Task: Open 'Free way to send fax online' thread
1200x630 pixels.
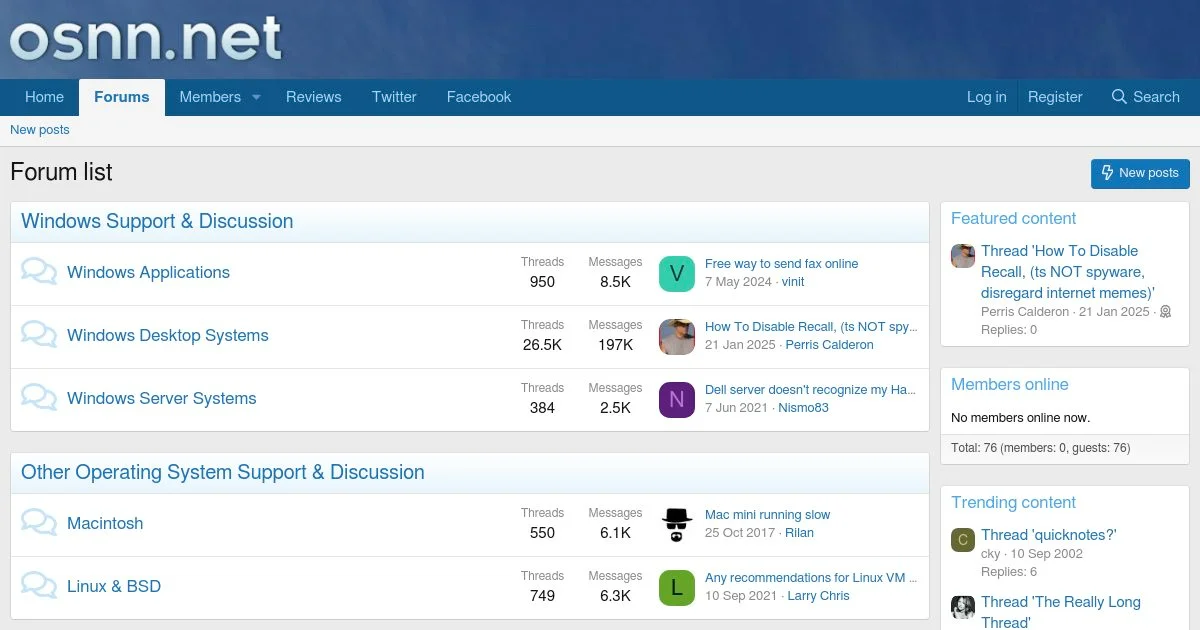Action: point(781,264)
